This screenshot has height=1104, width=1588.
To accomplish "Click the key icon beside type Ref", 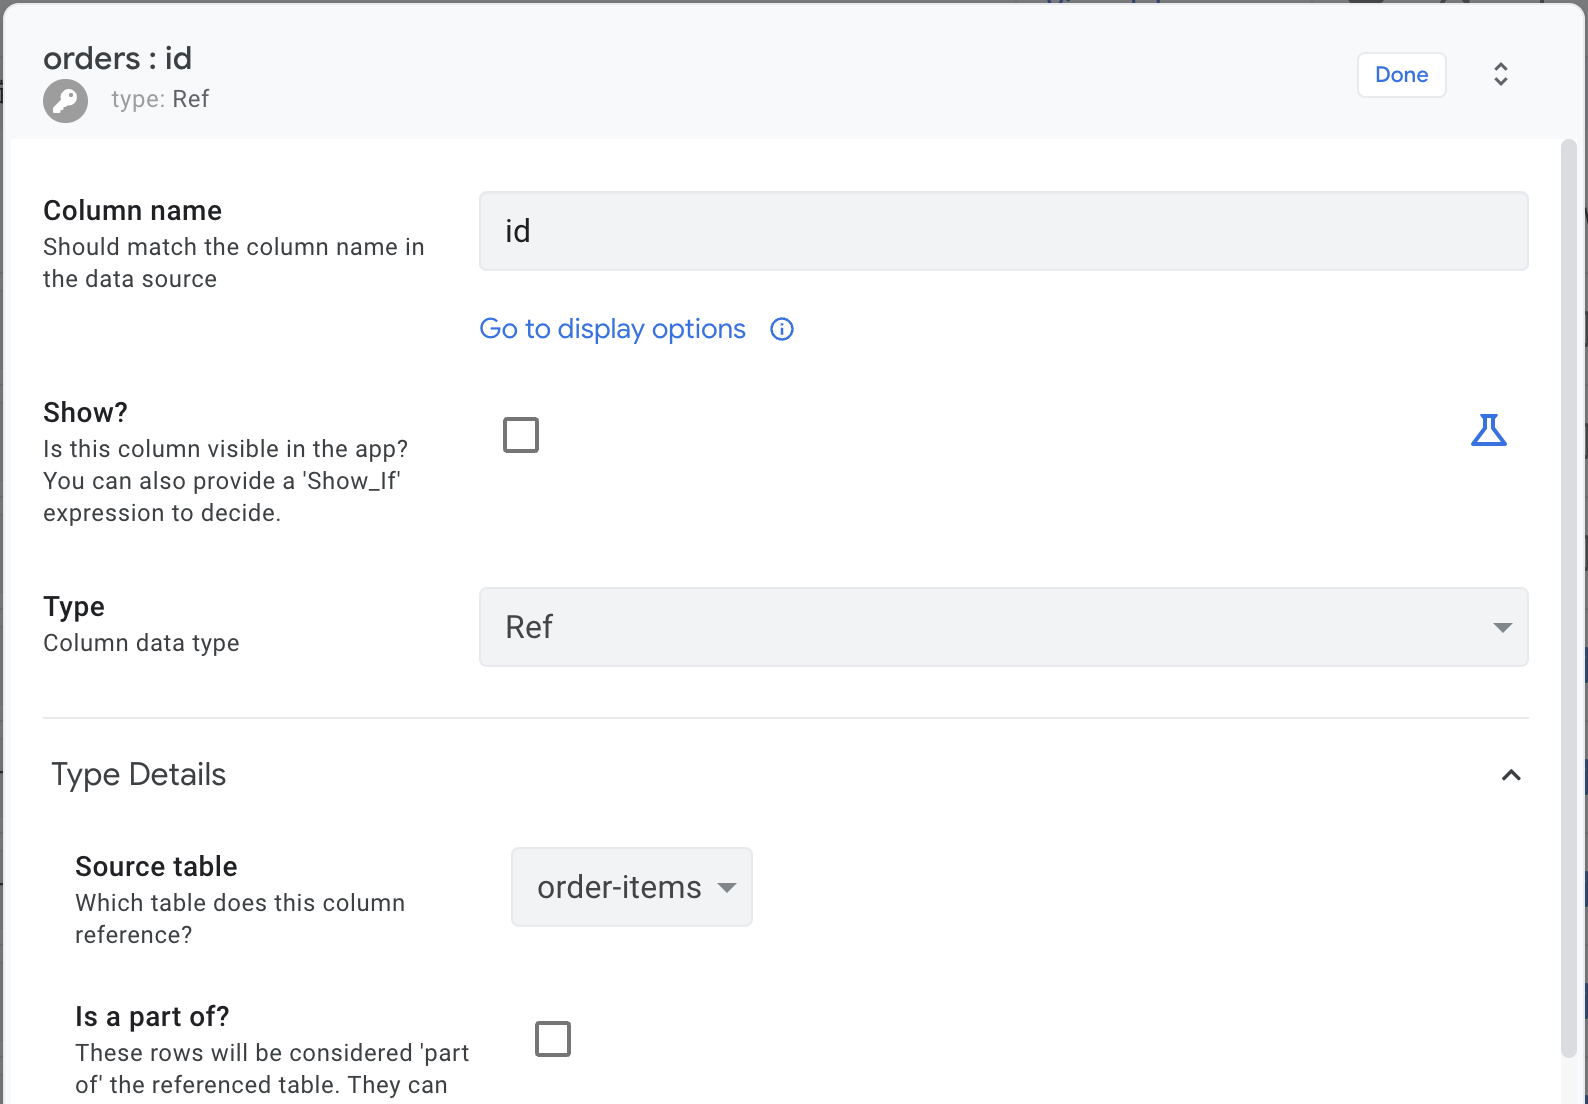I will (x=65, y=101).
